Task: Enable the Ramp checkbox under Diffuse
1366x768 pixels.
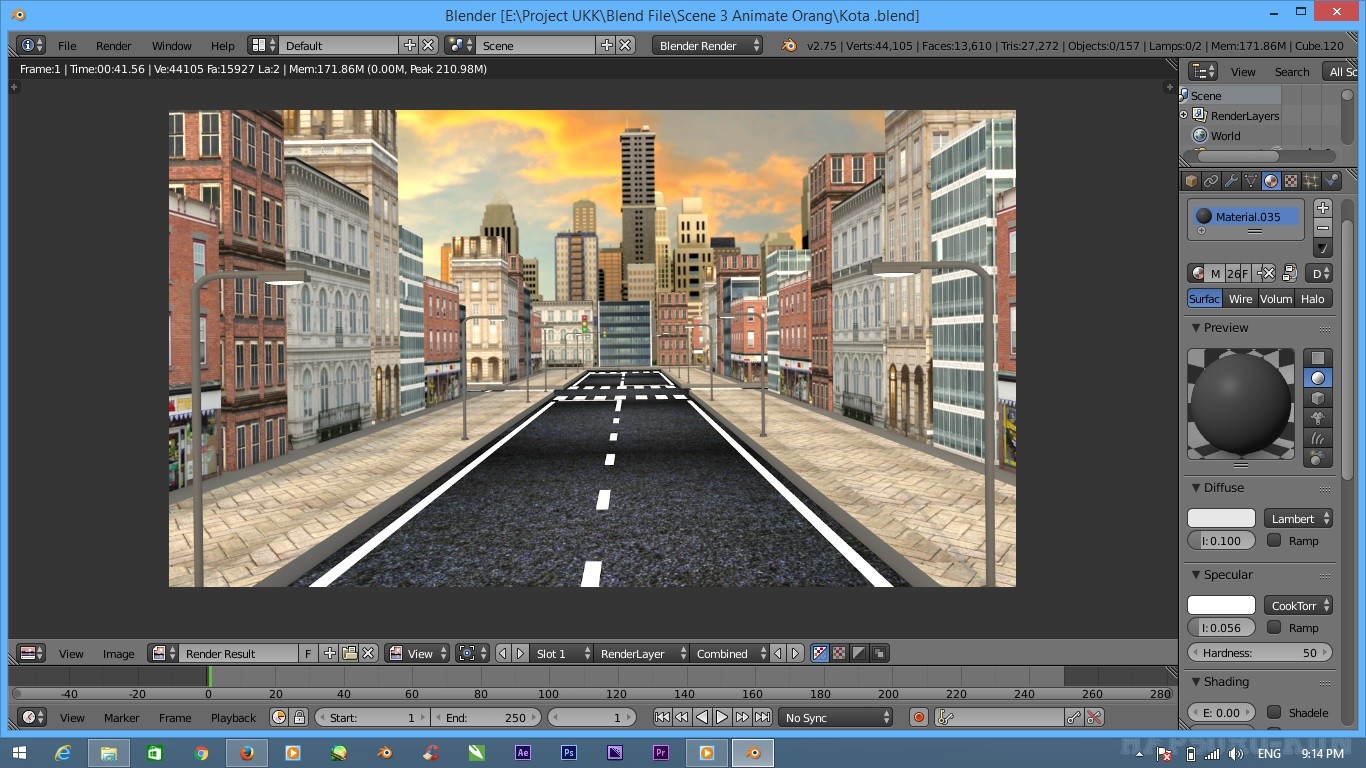Action: 1276,540
